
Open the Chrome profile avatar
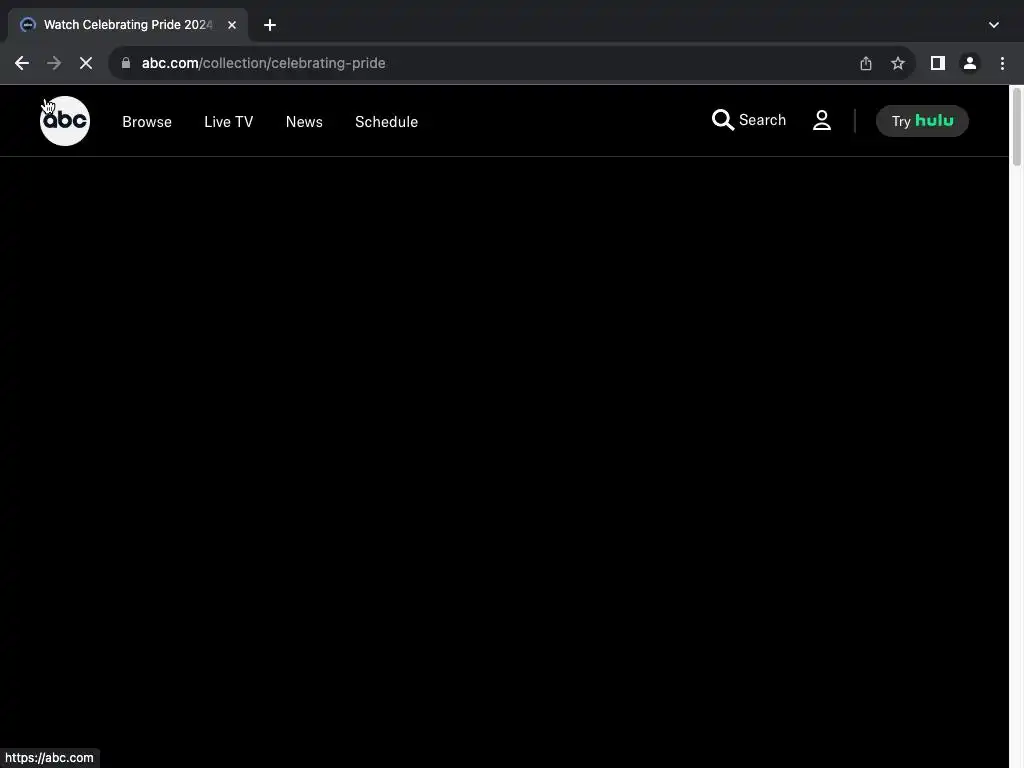point(970,63)
